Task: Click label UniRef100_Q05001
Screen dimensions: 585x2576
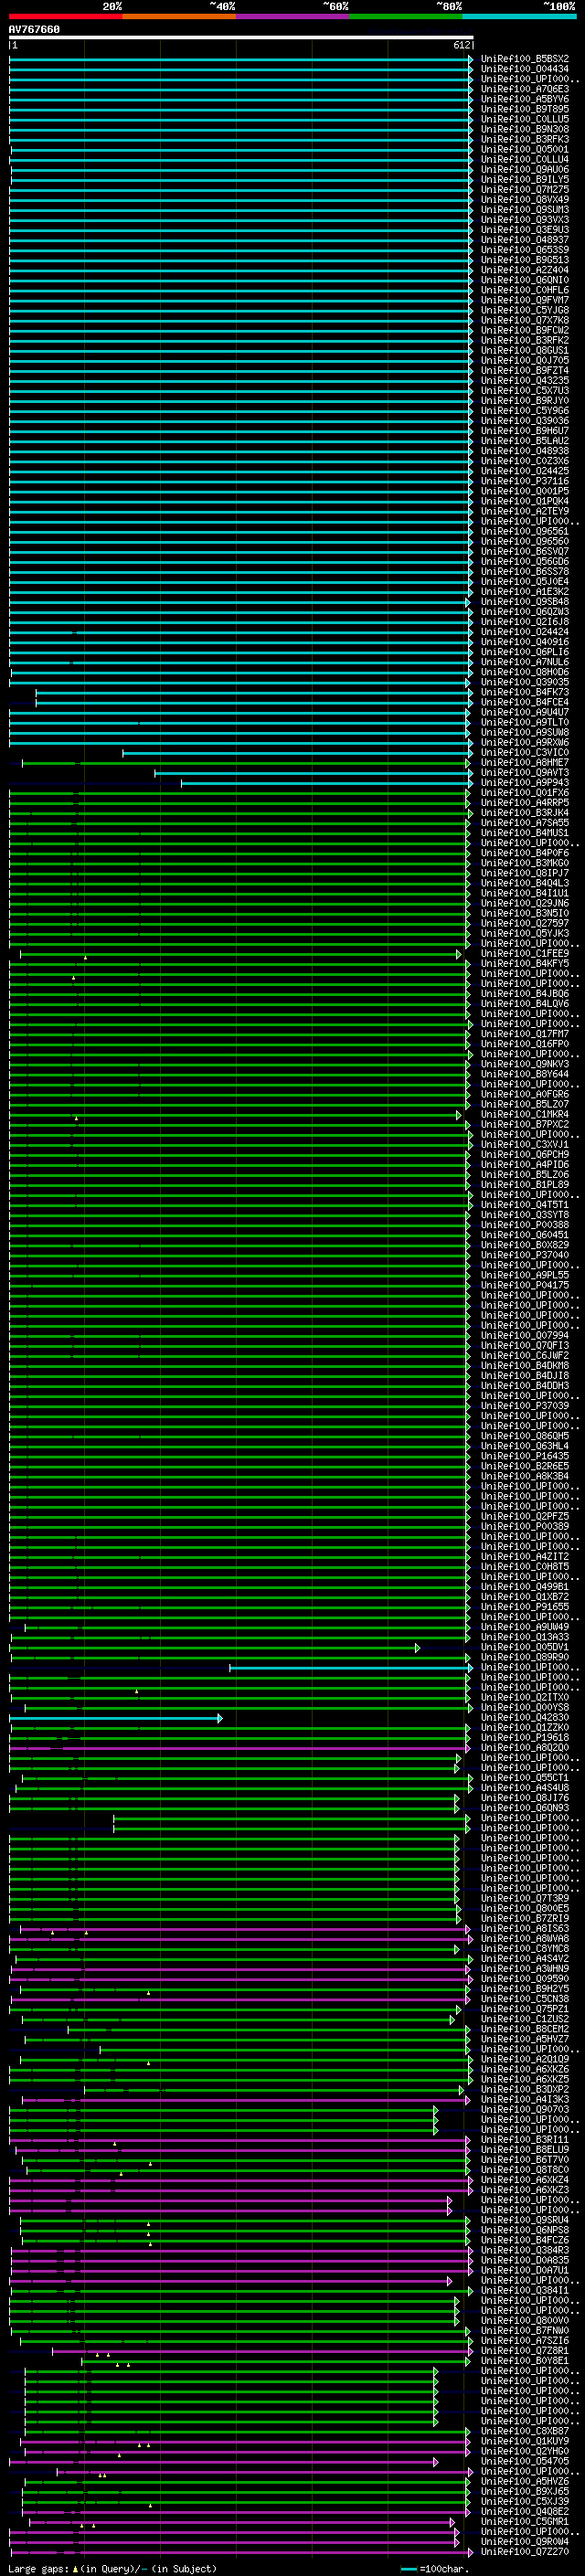Action: point(525,149)
